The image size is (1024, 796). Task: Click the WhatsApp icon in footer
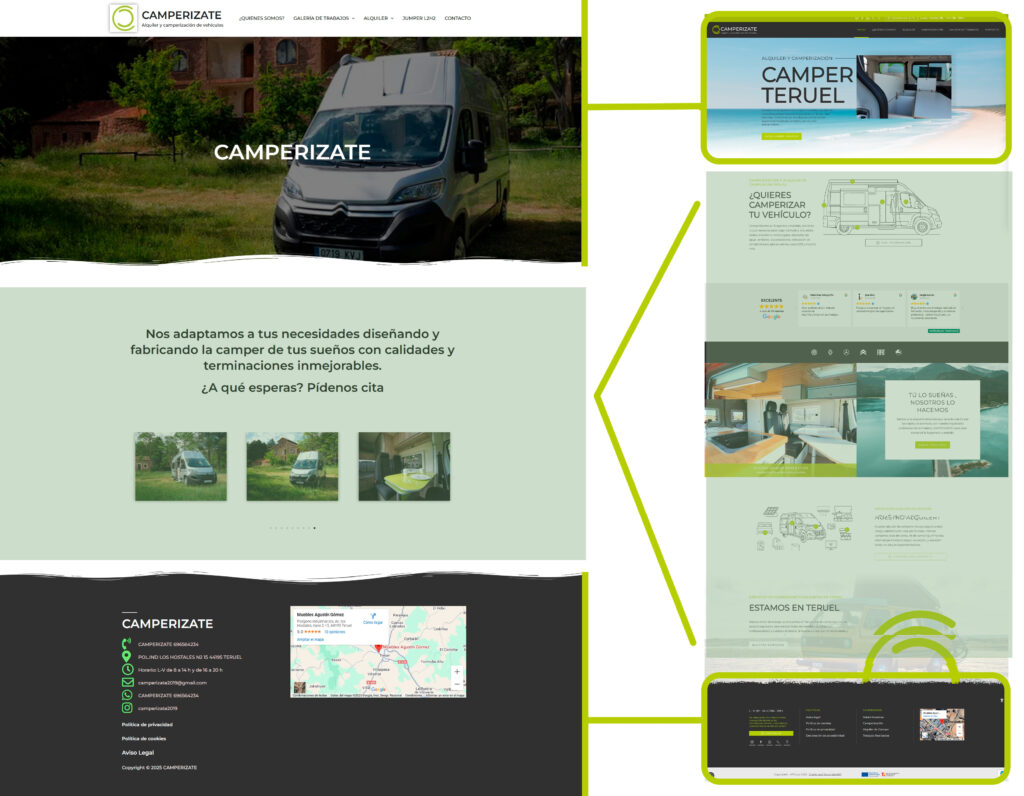127,695
